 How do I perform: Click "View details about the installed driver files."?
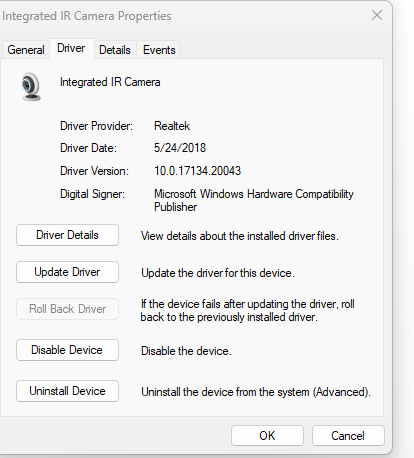(x=240, y=236)
